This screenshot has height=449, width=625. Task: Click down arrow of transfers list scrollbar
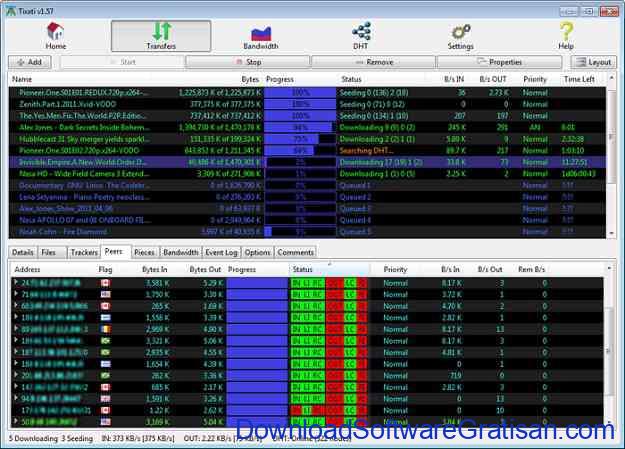point(611,233)
